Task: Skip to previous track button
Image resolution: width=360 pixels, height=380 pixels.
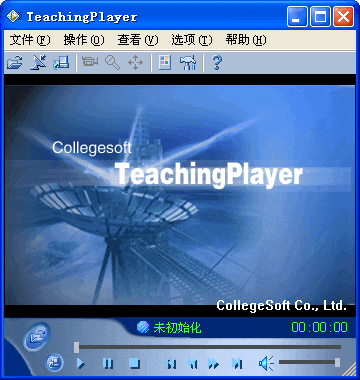Action: [x=171, y=363]
